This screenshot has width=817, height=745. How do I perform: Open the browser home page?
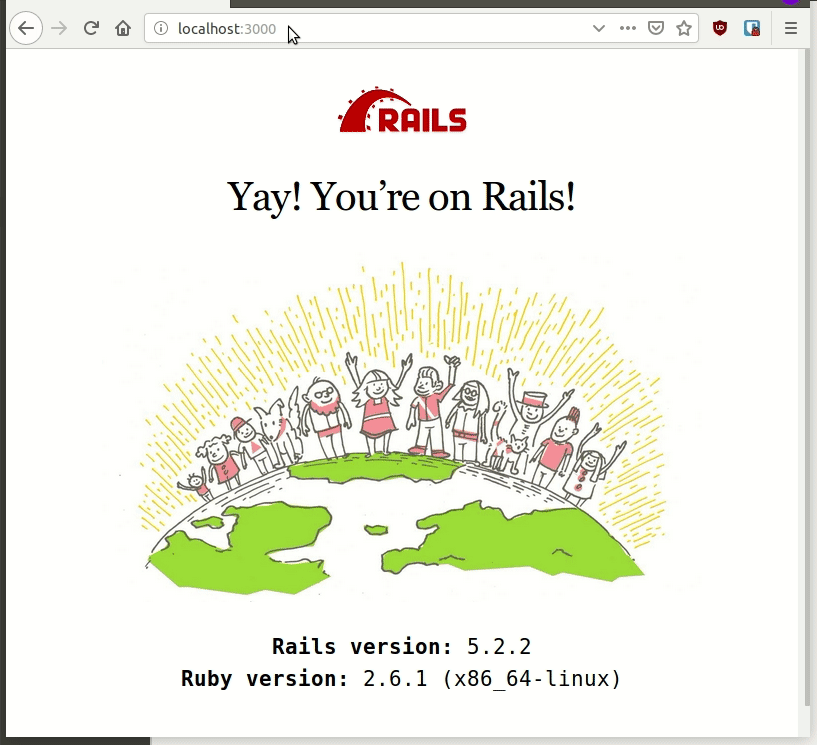[123, 28]
